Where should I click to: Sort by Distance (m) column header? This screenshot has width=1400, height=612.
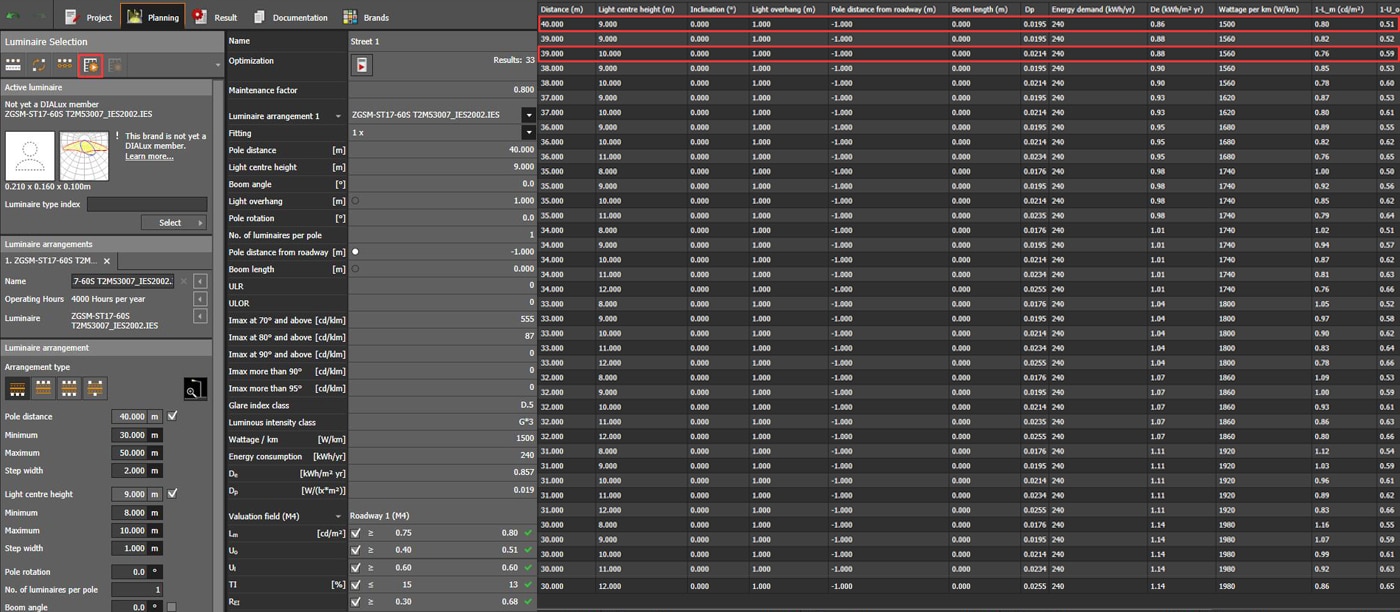click(x=567, y=9)
